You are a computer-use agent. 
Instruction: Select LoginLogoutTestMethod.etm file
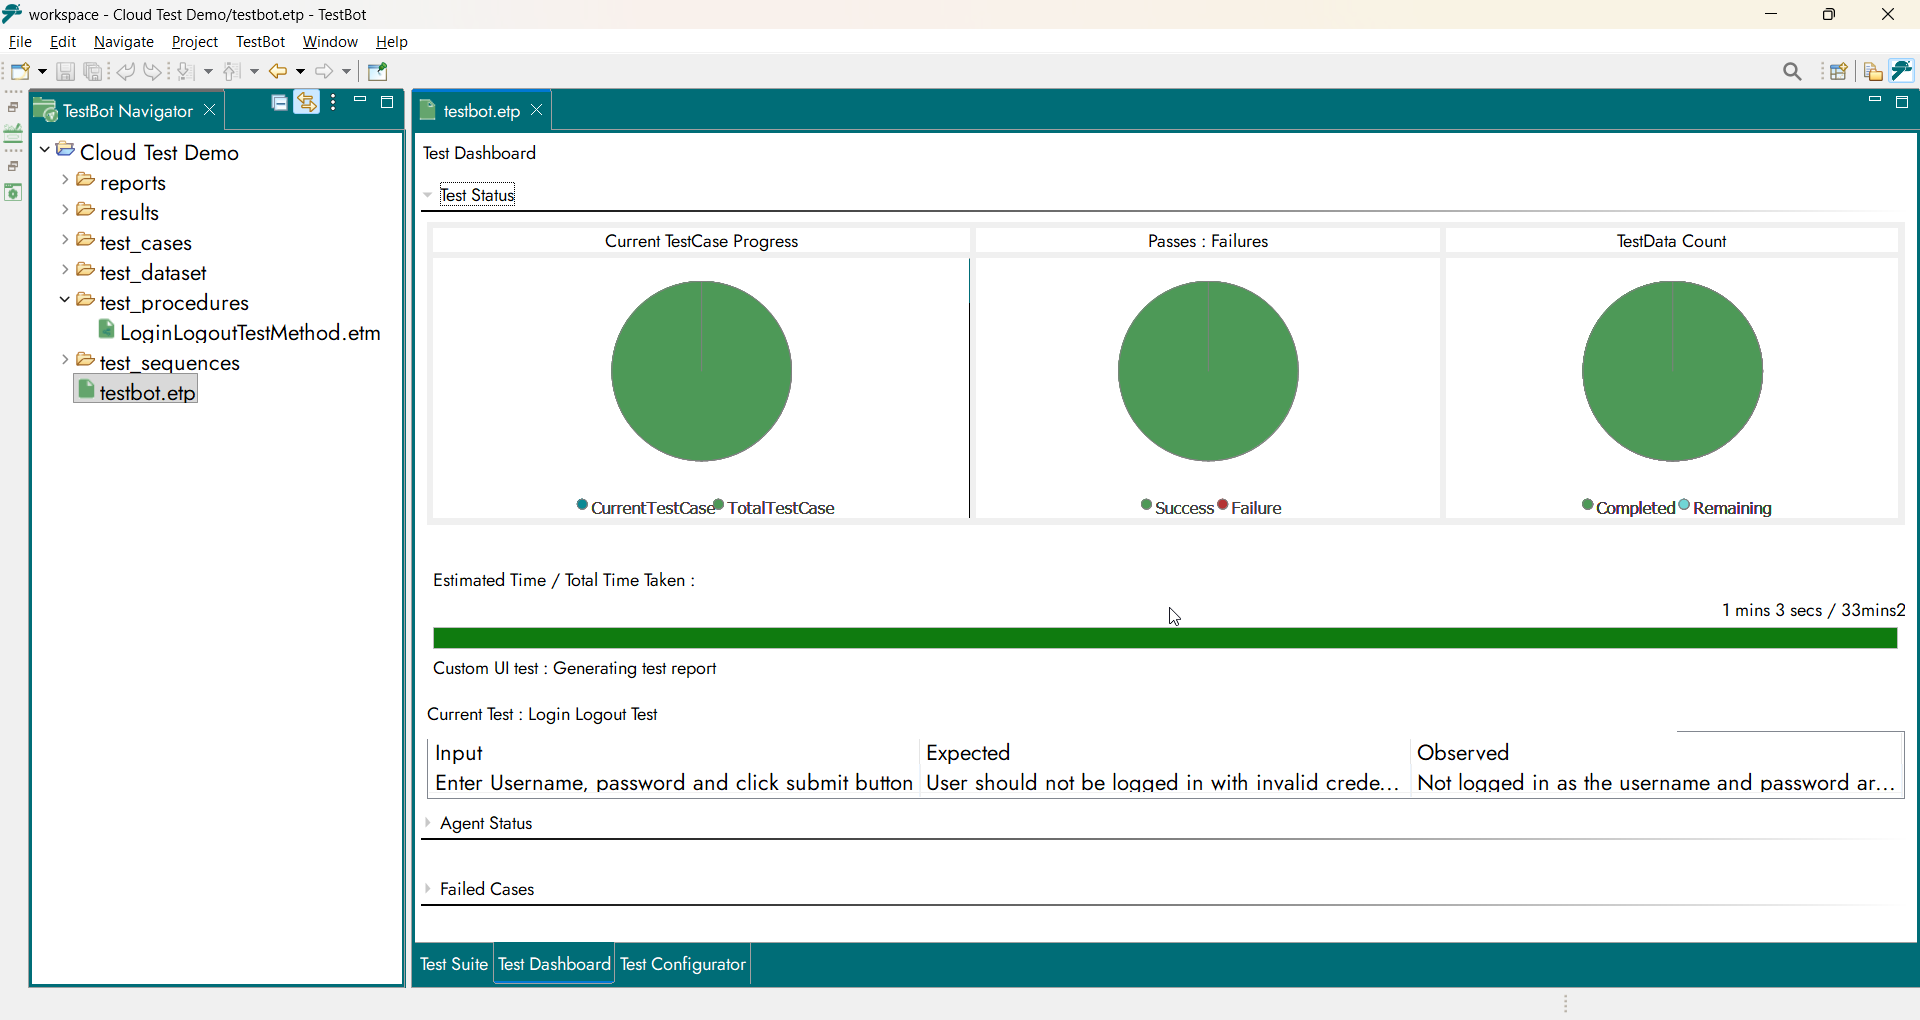(249, 333)
